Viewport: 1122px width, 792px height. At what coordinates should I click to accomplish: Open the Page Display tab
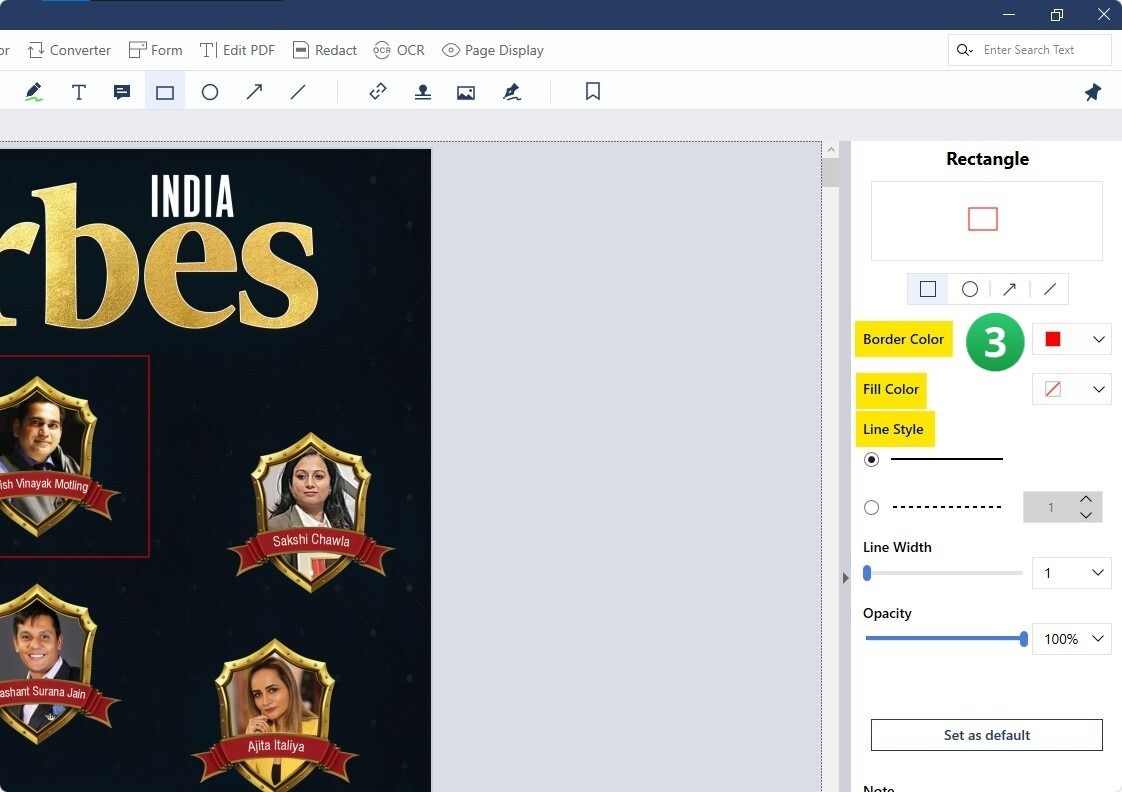click(x=492, y=50)
